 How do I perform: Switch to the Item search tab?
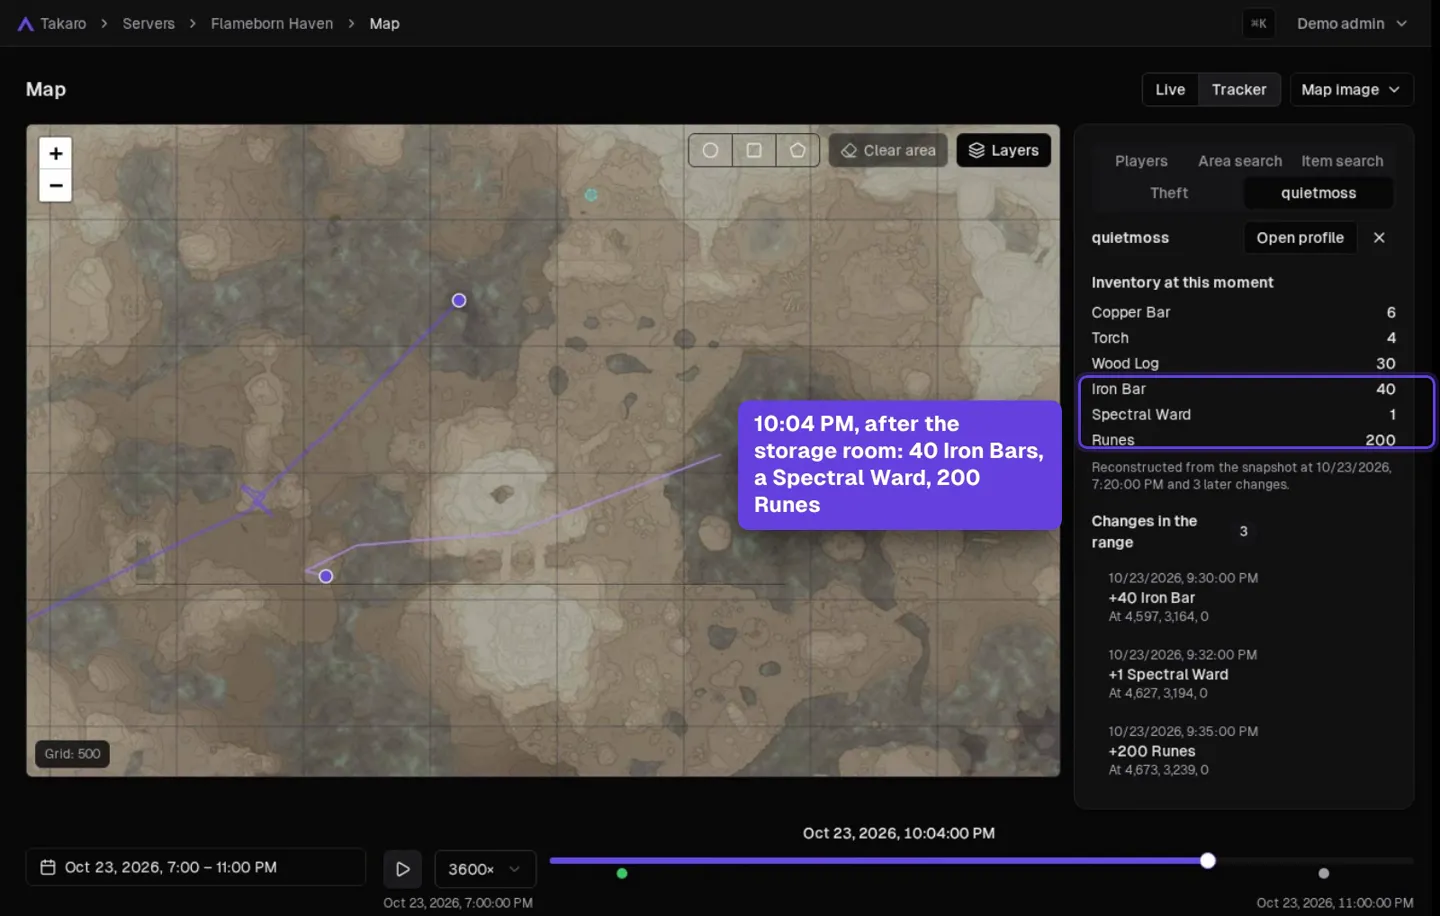(x=1342, y=161)
